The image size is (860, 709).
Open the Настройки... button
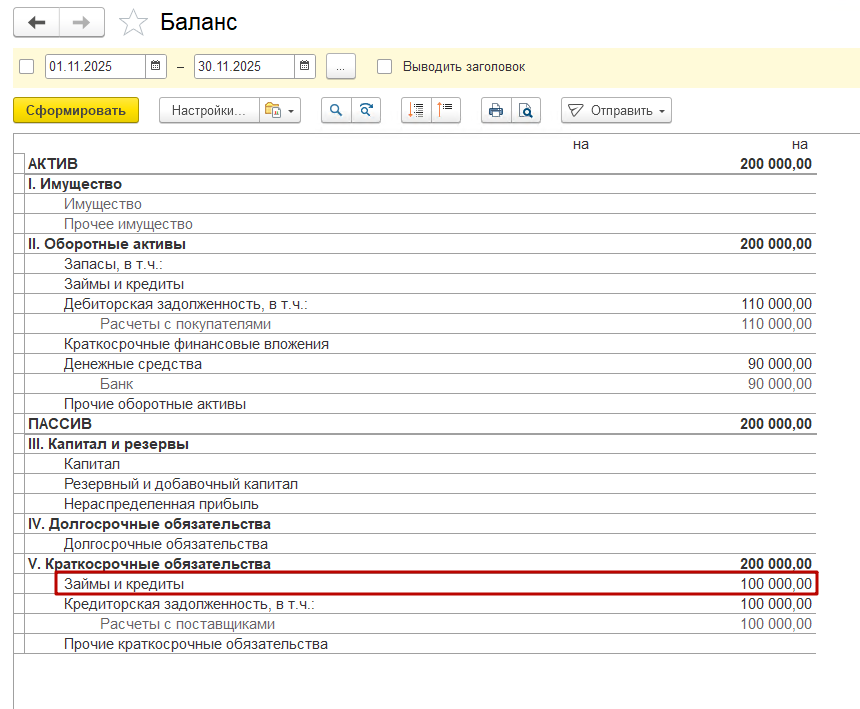[x=208, y=111]
